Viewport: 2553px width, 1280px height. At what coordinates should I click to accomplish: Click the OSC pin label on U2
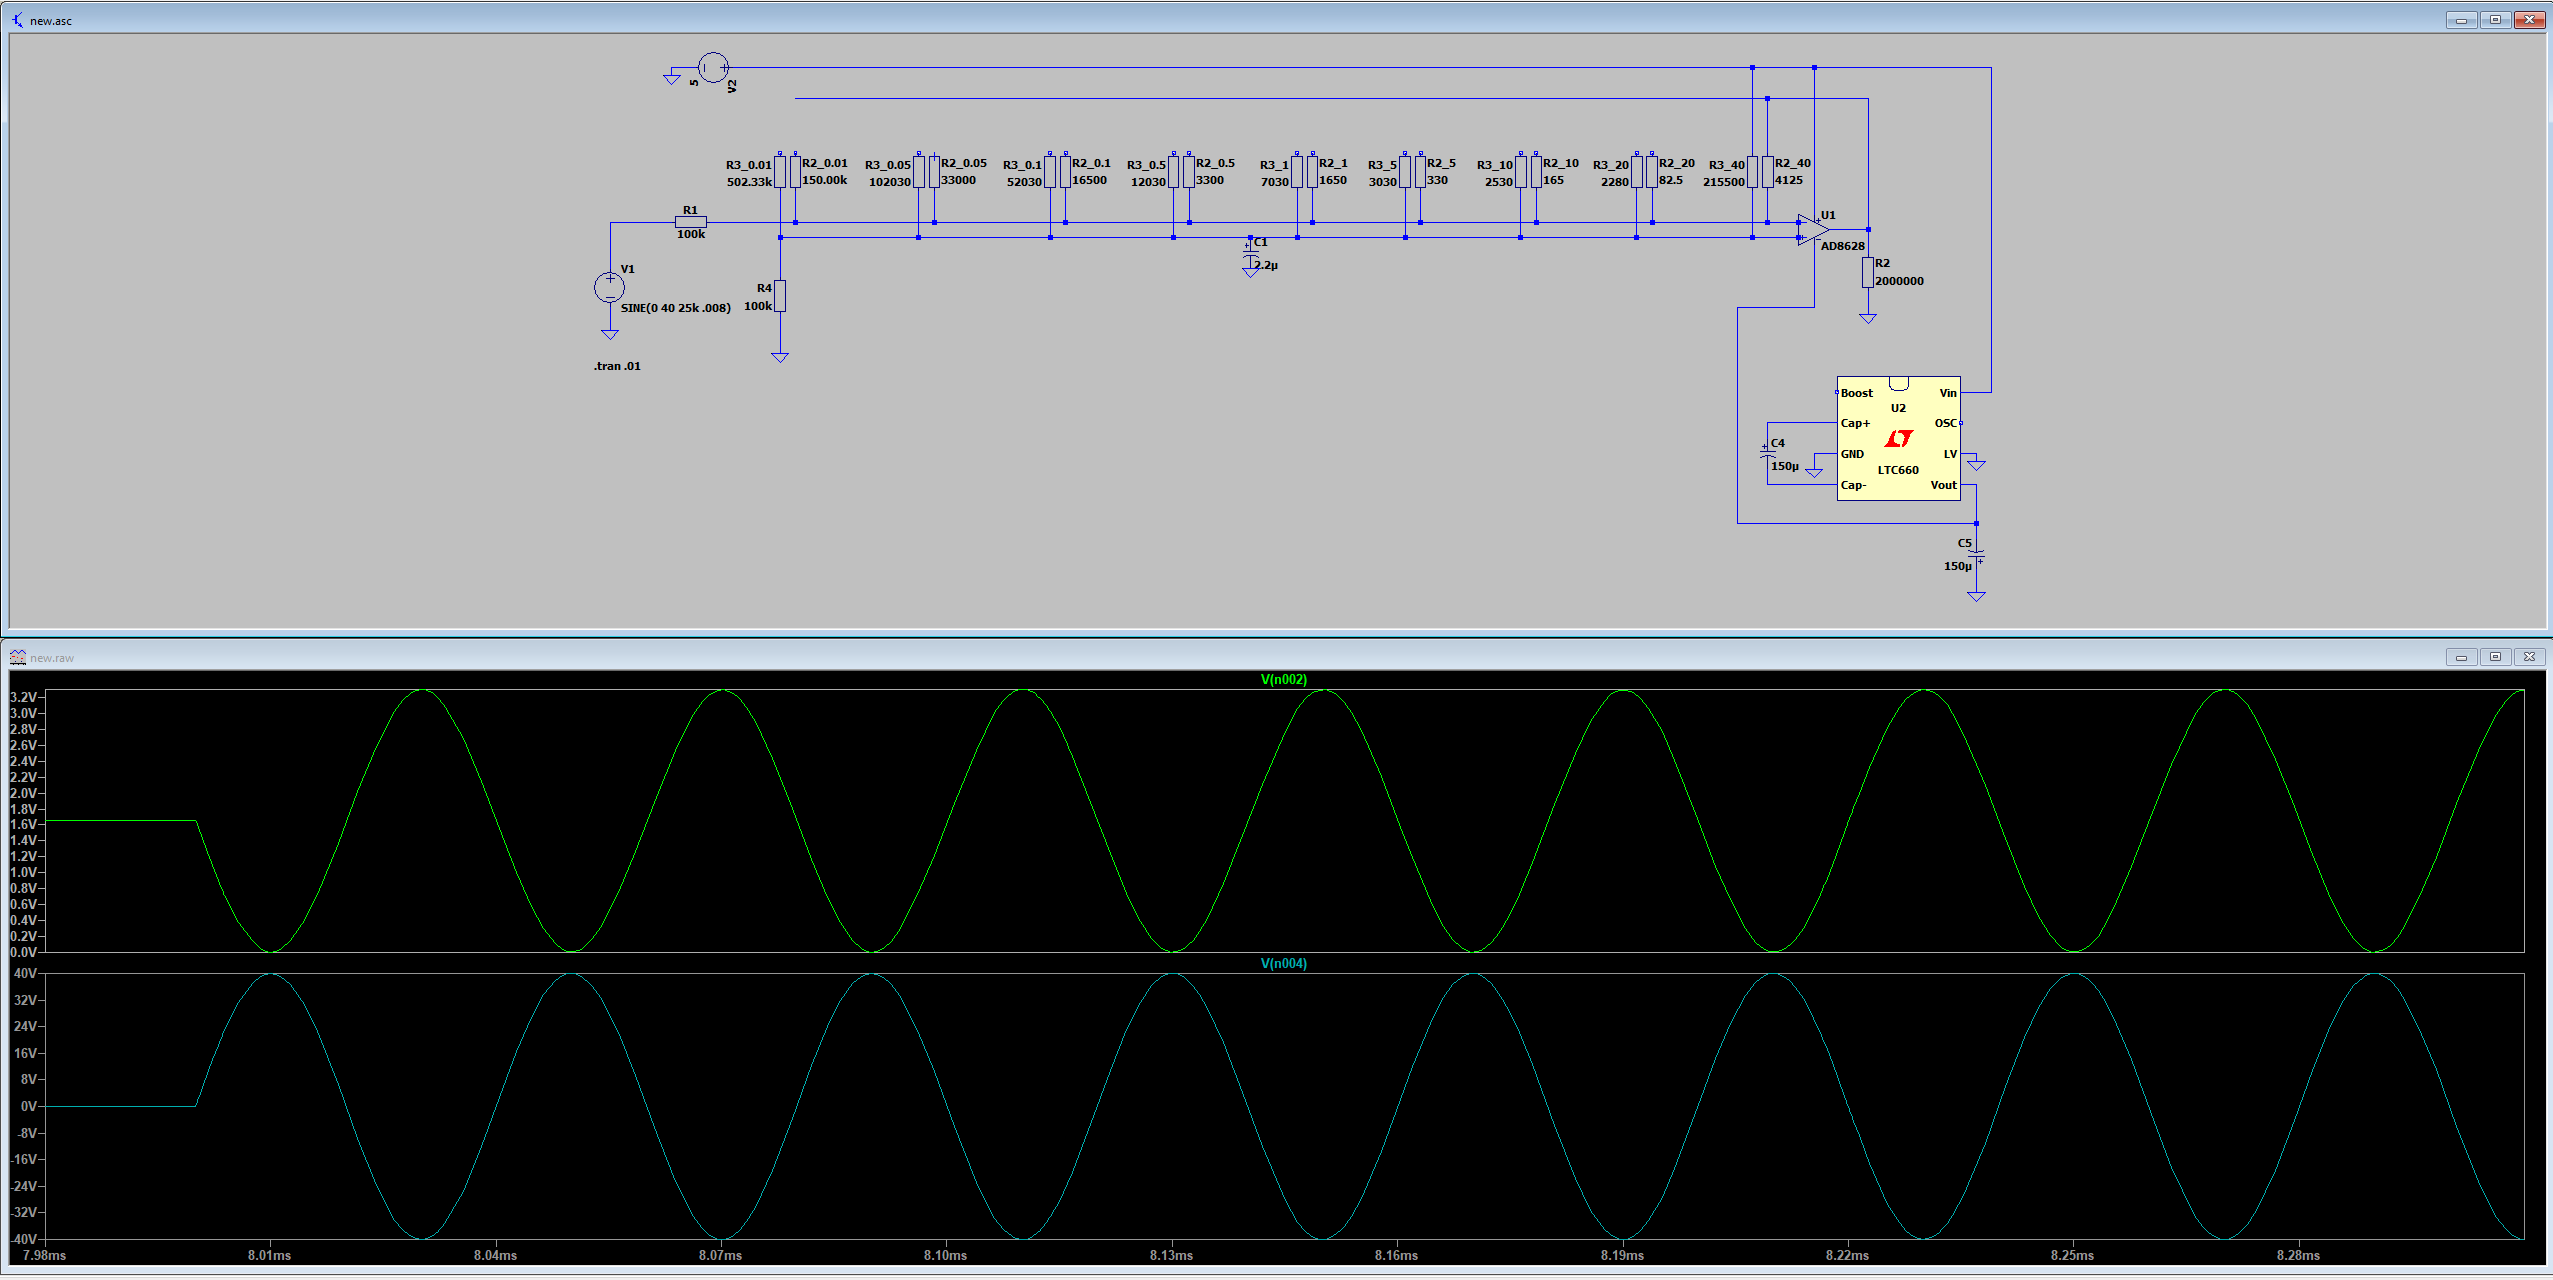click(1945, 423)
